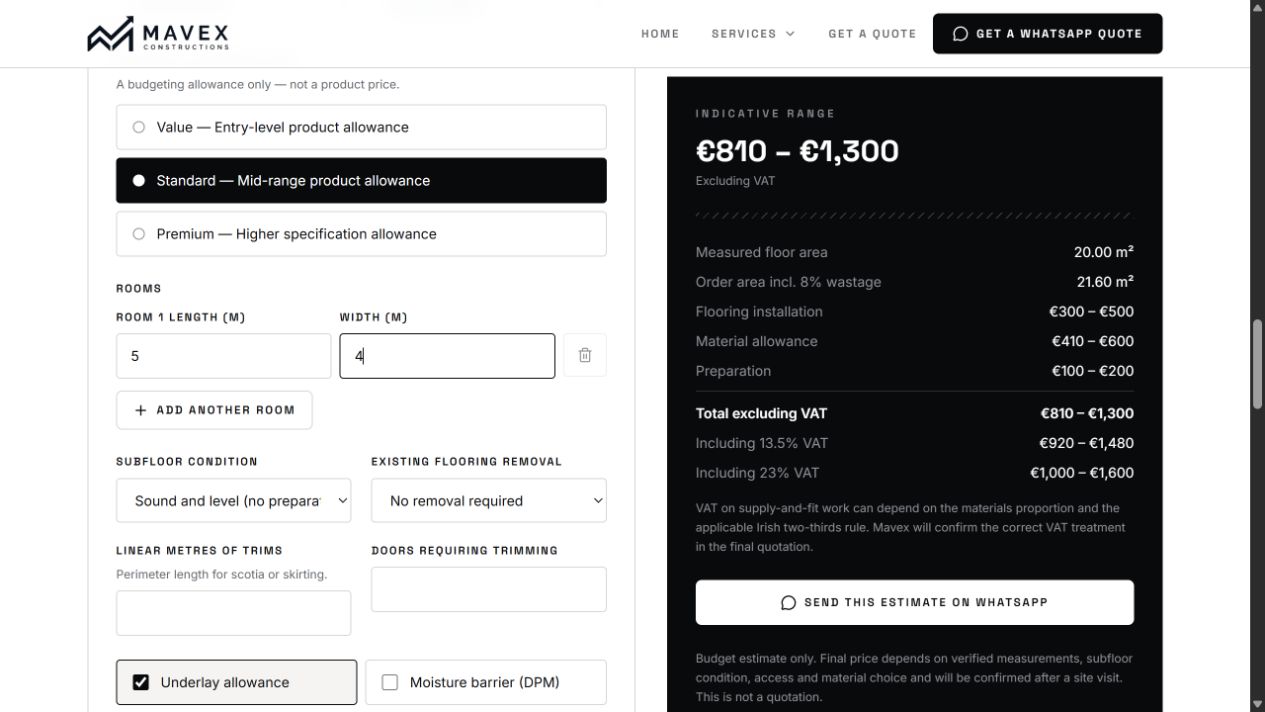Click the Including 23% VAT amount €1,000 – €1,600

coord(1082,473)
